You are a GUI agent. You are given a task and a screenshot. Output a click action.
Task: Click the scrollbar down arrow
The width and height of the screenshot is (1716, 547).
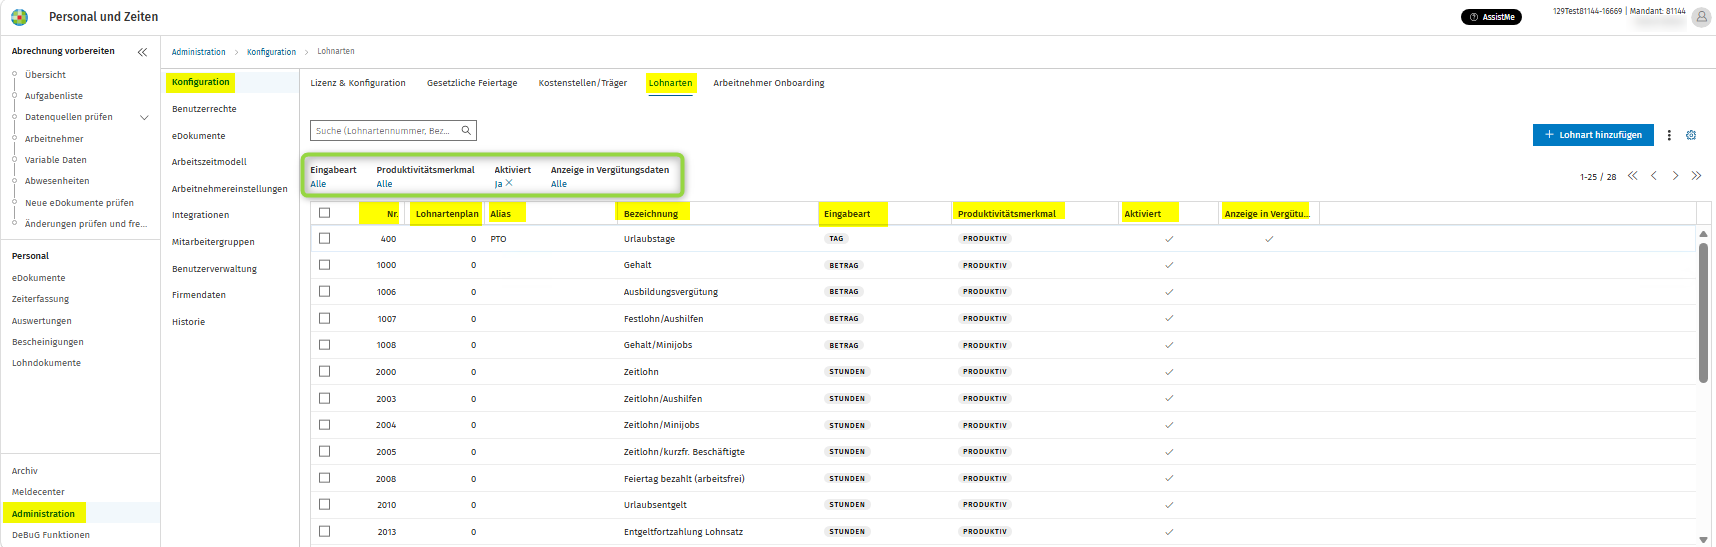click(x=1703, y=540)
